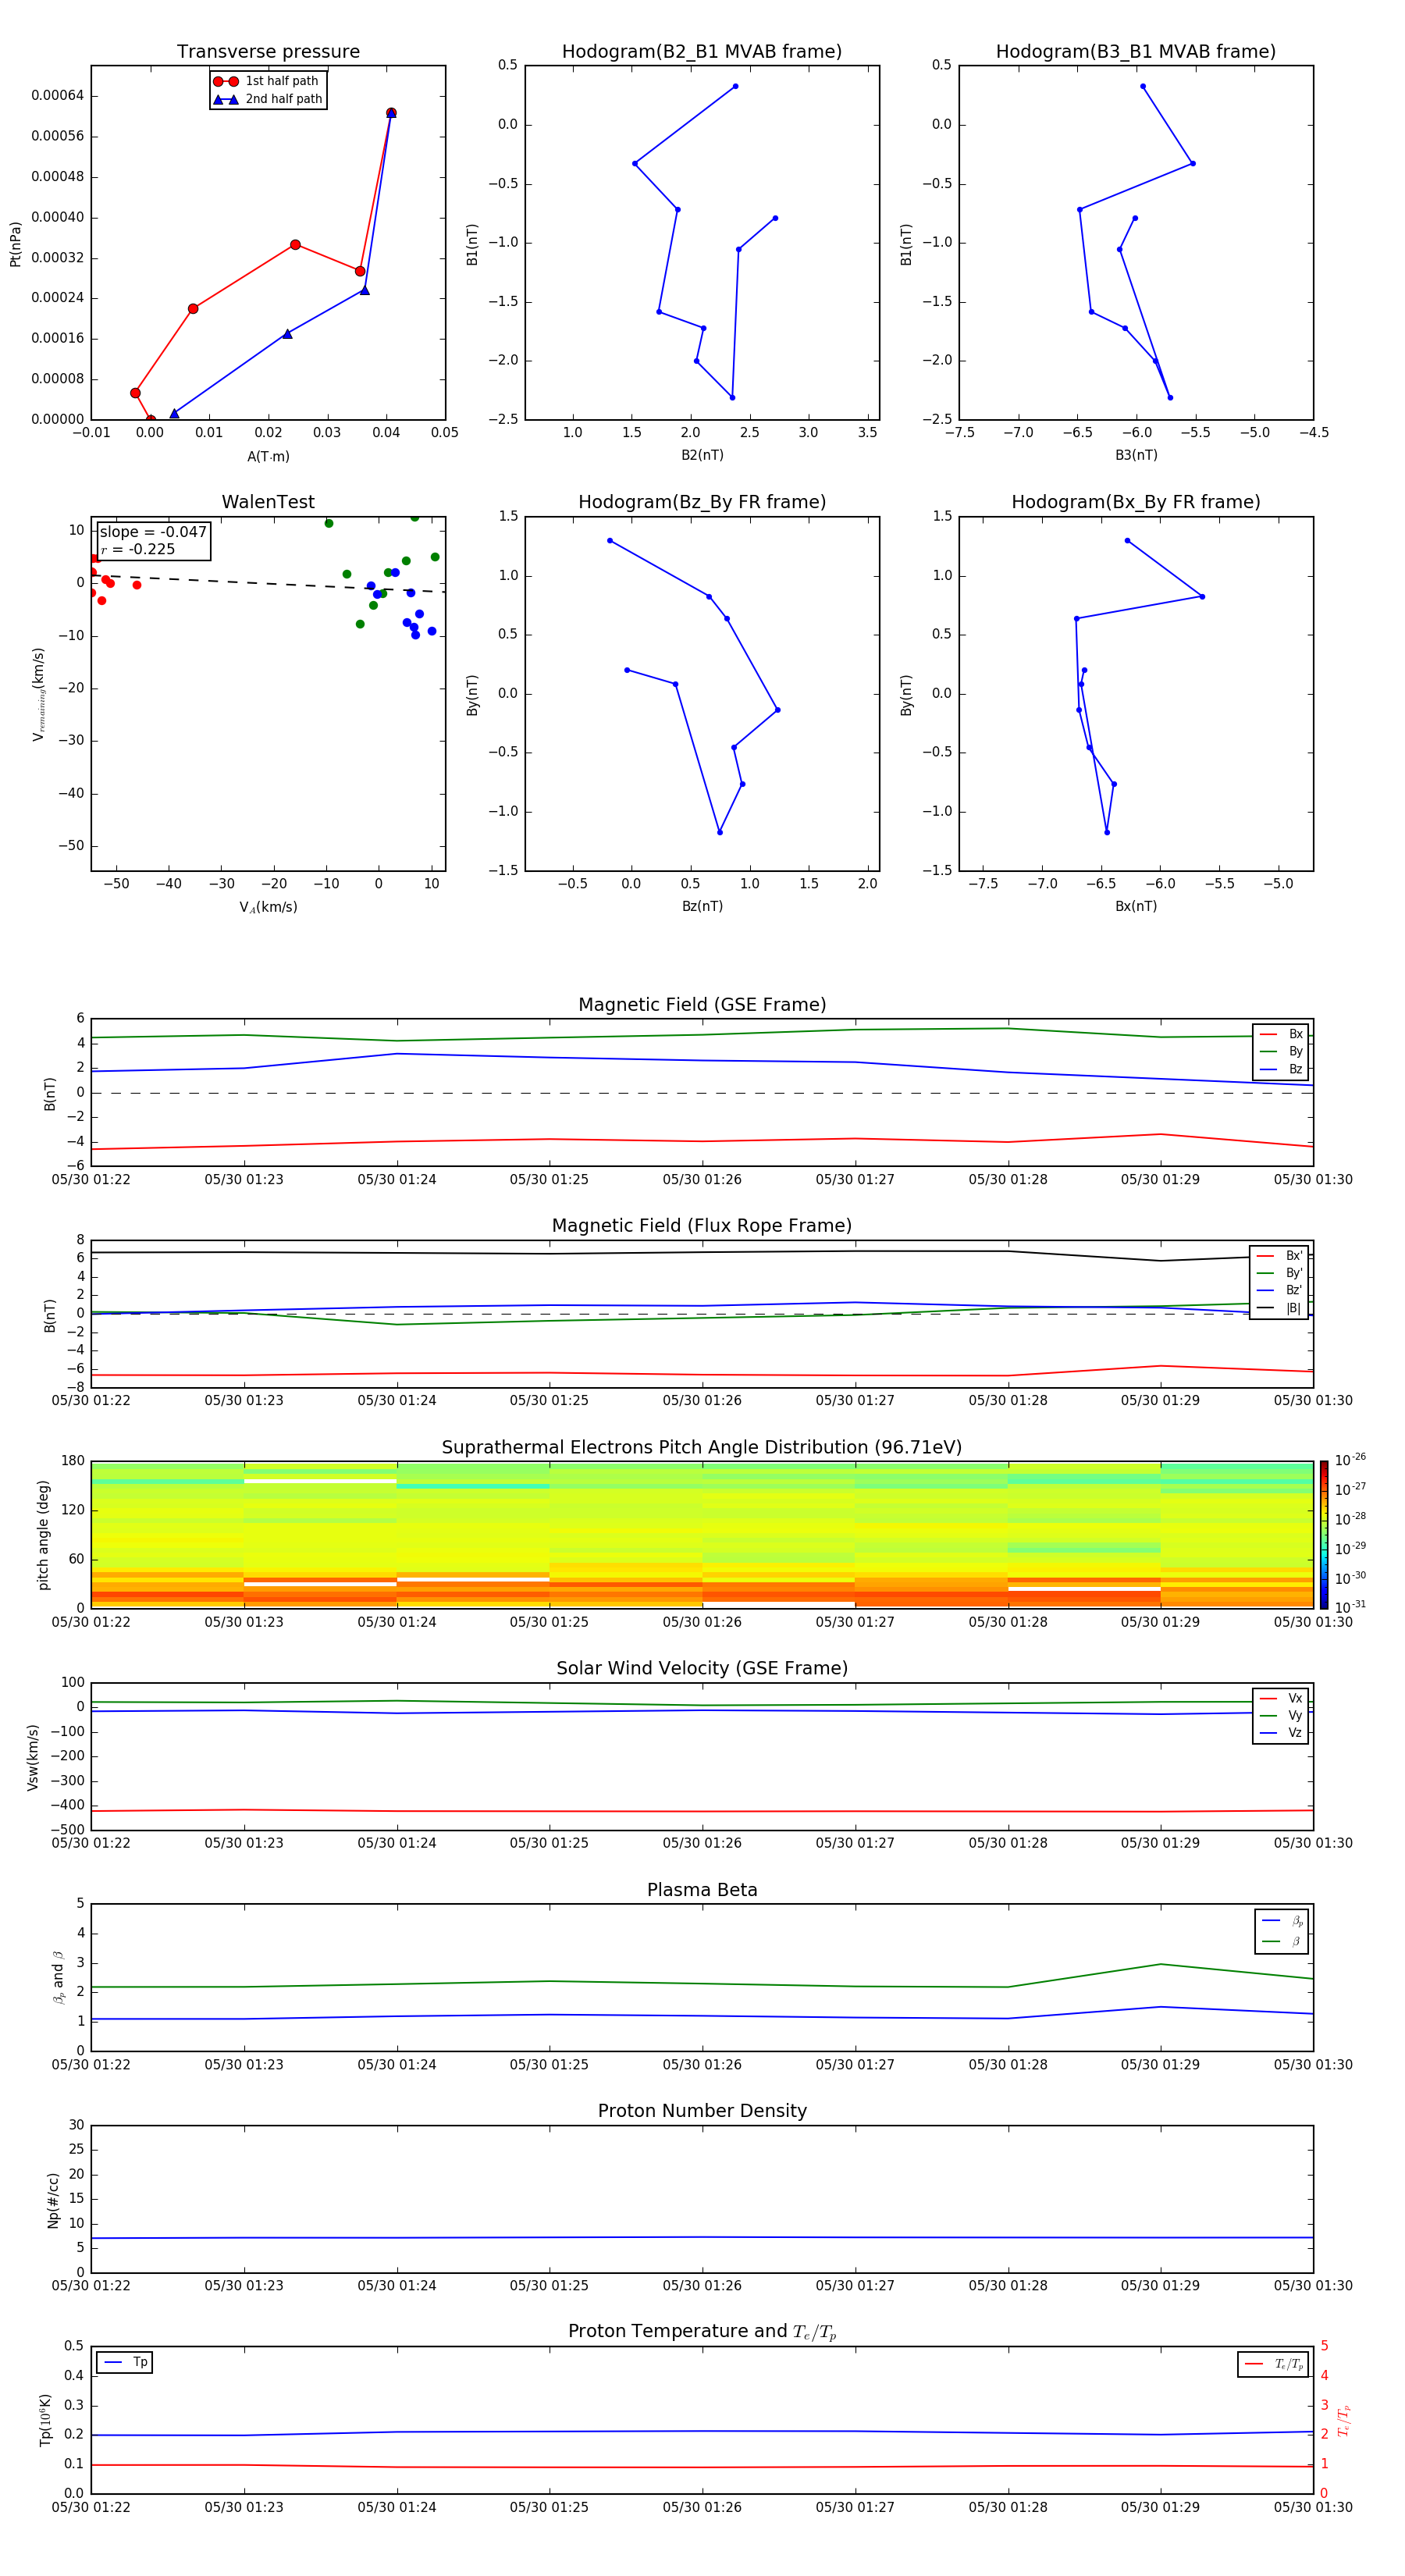Click the 'Hodogram(Bx_By FR frame)' title
The image size is (1405, 2576).
[1136, 502]
